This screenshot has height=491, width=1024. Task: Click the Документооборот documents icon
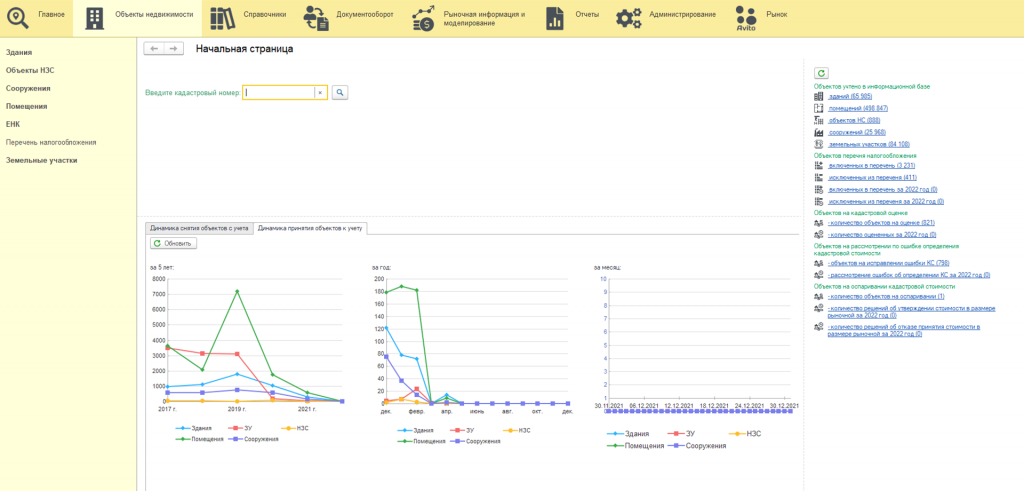pyautogui.click(x=317, y=18)
